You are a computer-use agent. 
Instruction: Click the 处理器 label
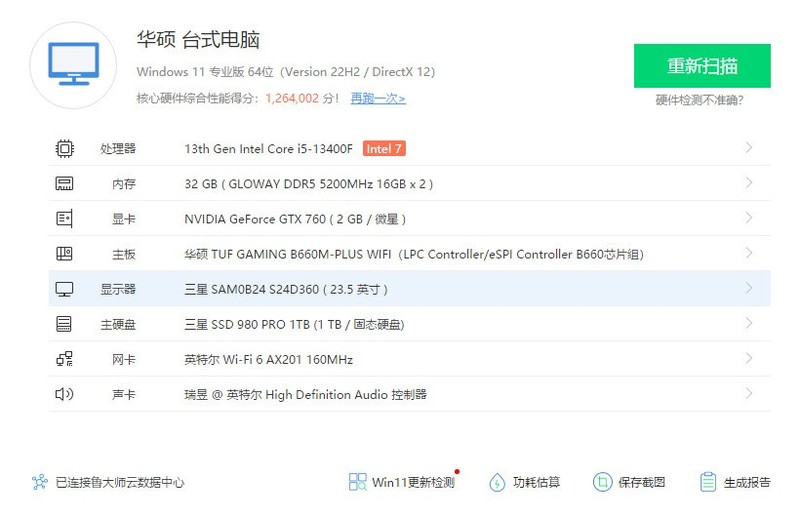[118, 149]
